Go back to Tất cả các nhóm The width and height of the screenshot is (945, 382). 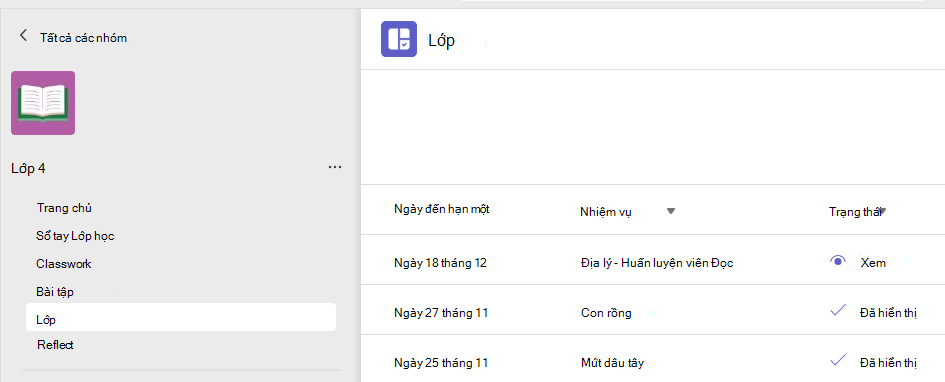click(83, 37)
